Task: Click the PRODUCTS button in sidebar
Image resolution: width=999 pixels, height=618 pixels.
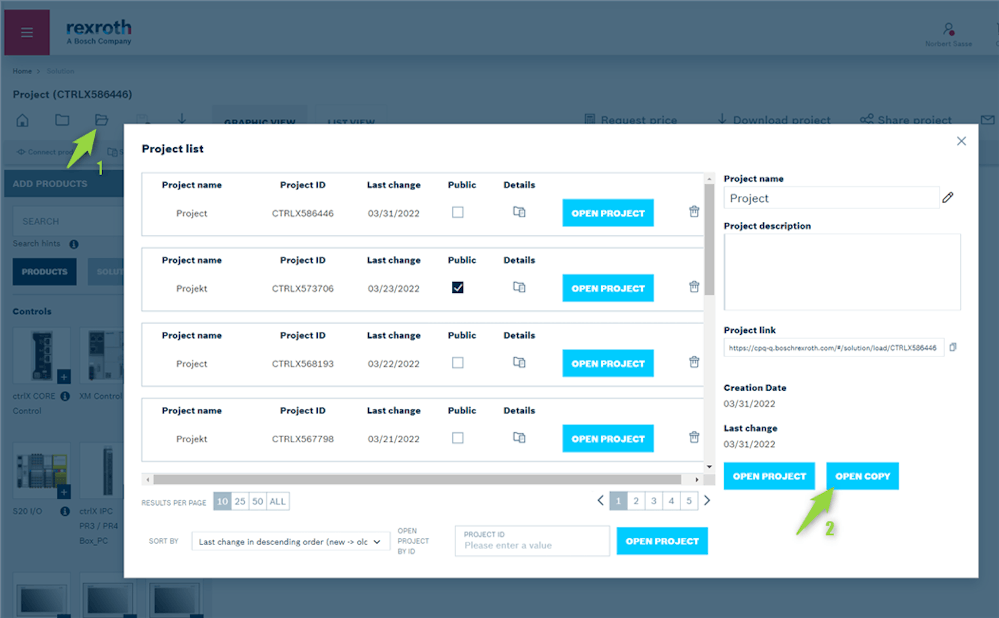Action: pos(45,271)
